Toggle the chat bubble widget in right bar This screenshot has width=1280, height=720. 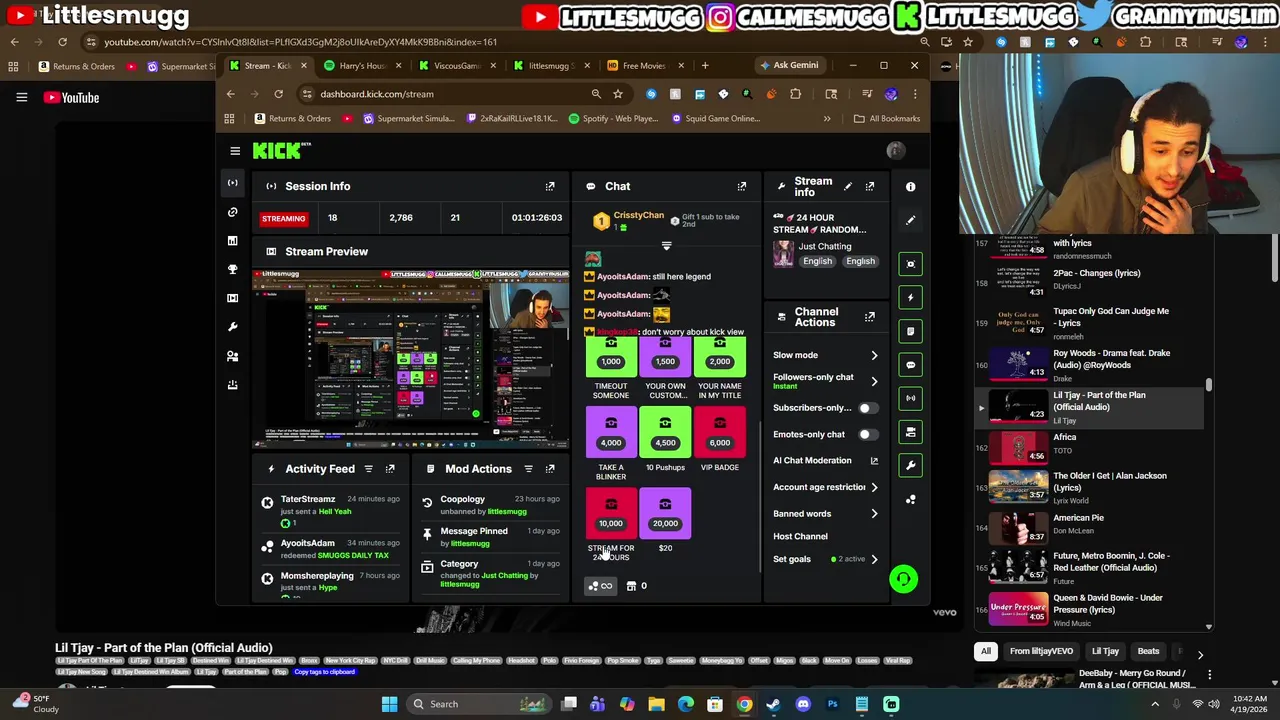[911, 365]
